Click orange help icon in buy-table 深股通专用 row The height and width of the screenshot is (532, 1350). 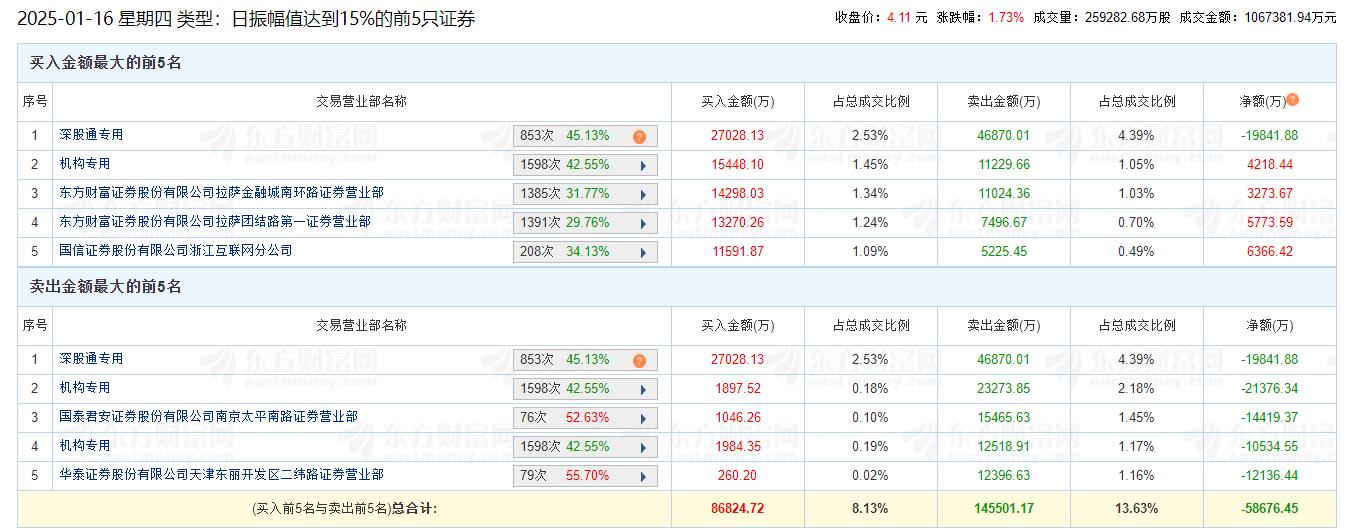pyautogui.click(x=639, y=137)
